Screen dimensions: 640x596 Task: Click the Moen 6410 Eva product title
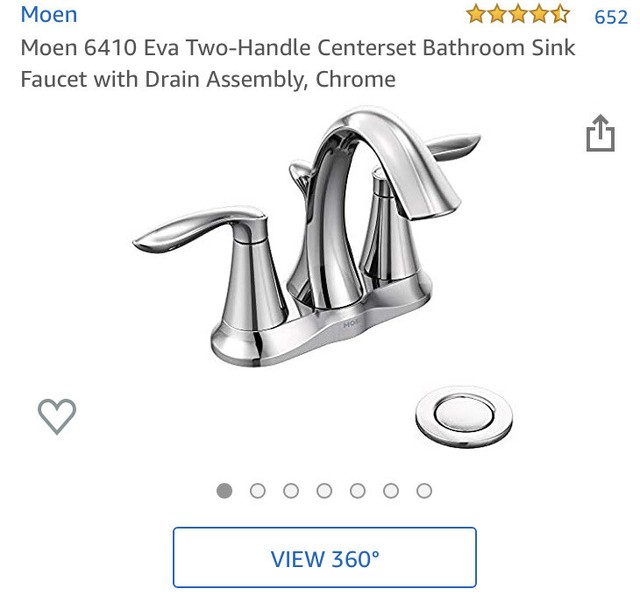point(298,63)
